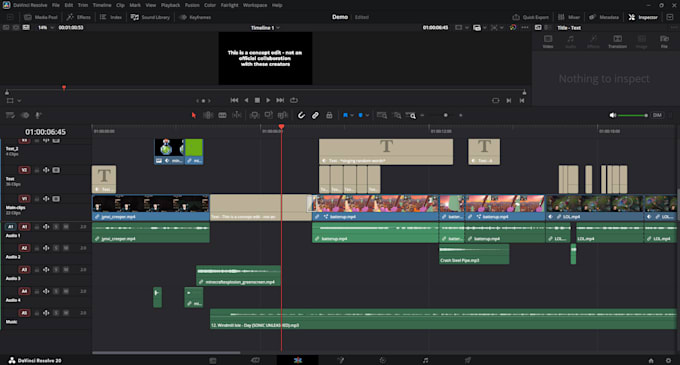Click the Detail Zoom icon
The width and height of the screenshot is (680, 365).
point(397,115)
